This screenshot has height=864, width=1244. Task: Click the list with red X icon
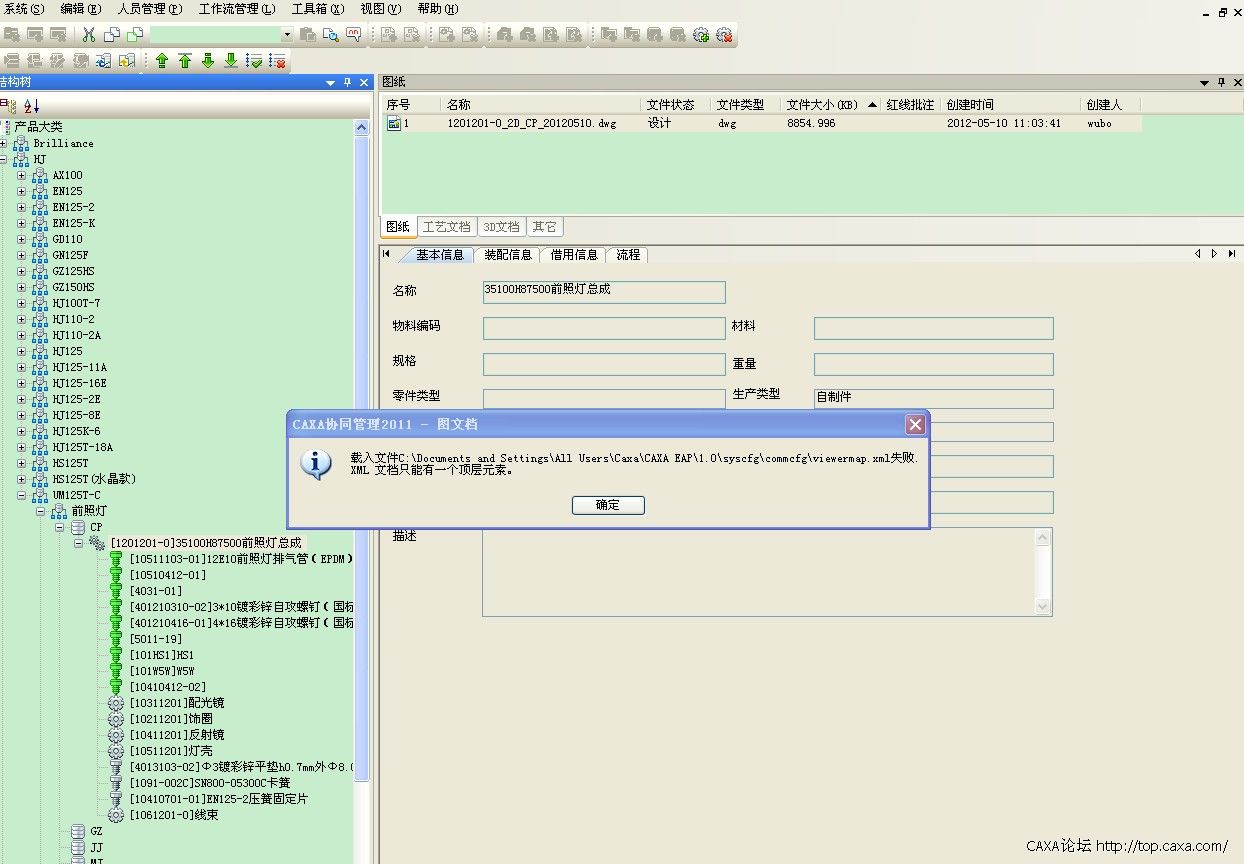[278, 61]
